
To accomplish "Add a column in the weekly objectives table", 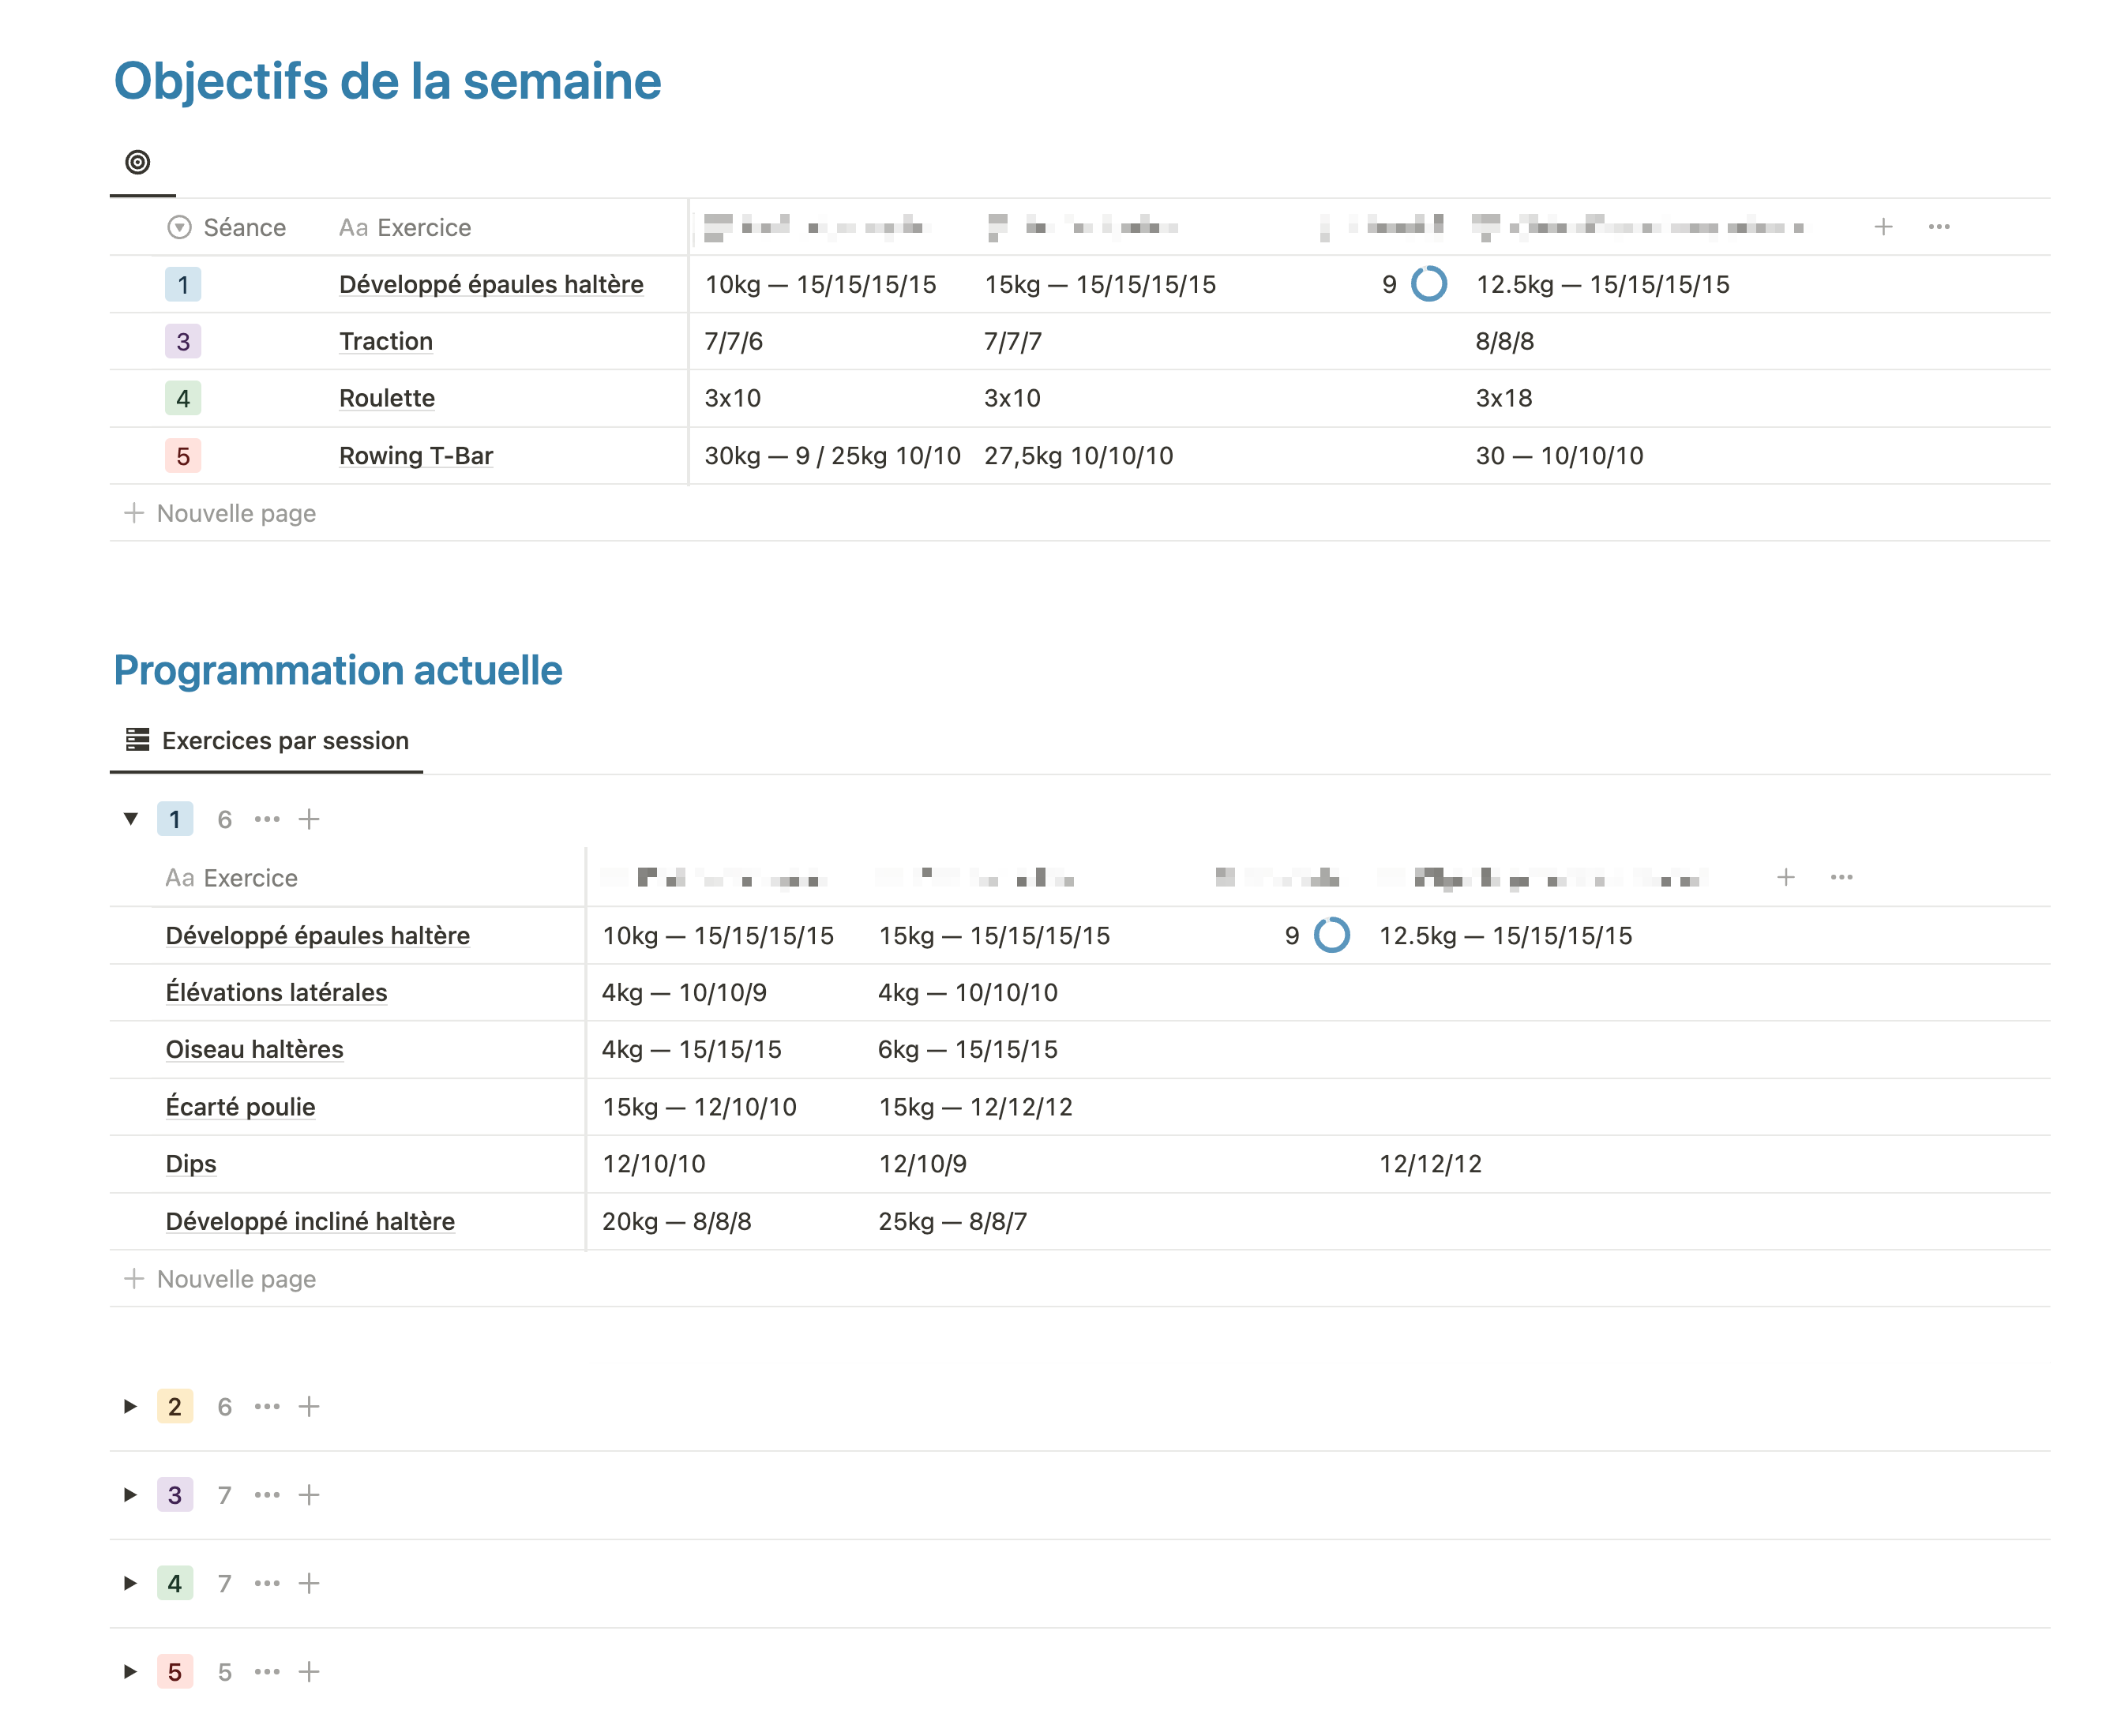I will click(x=1882, y=227).
